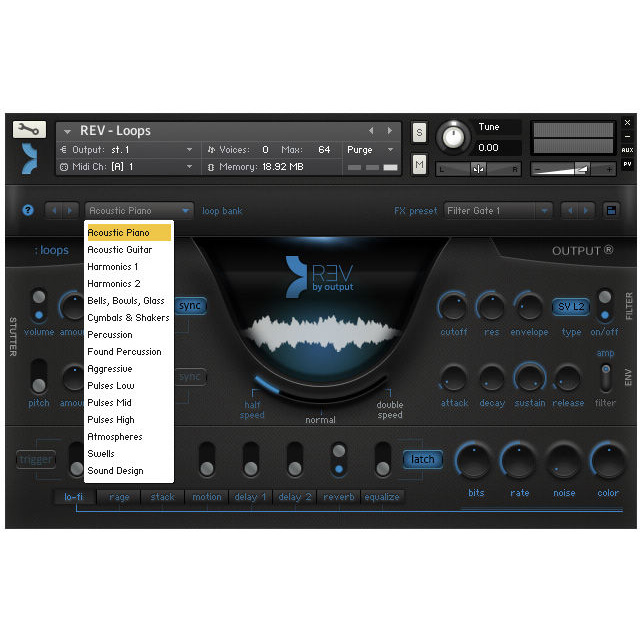The image size is (642, 642).
Task: Select Pulses High loop bank
Action: point(129,420)
